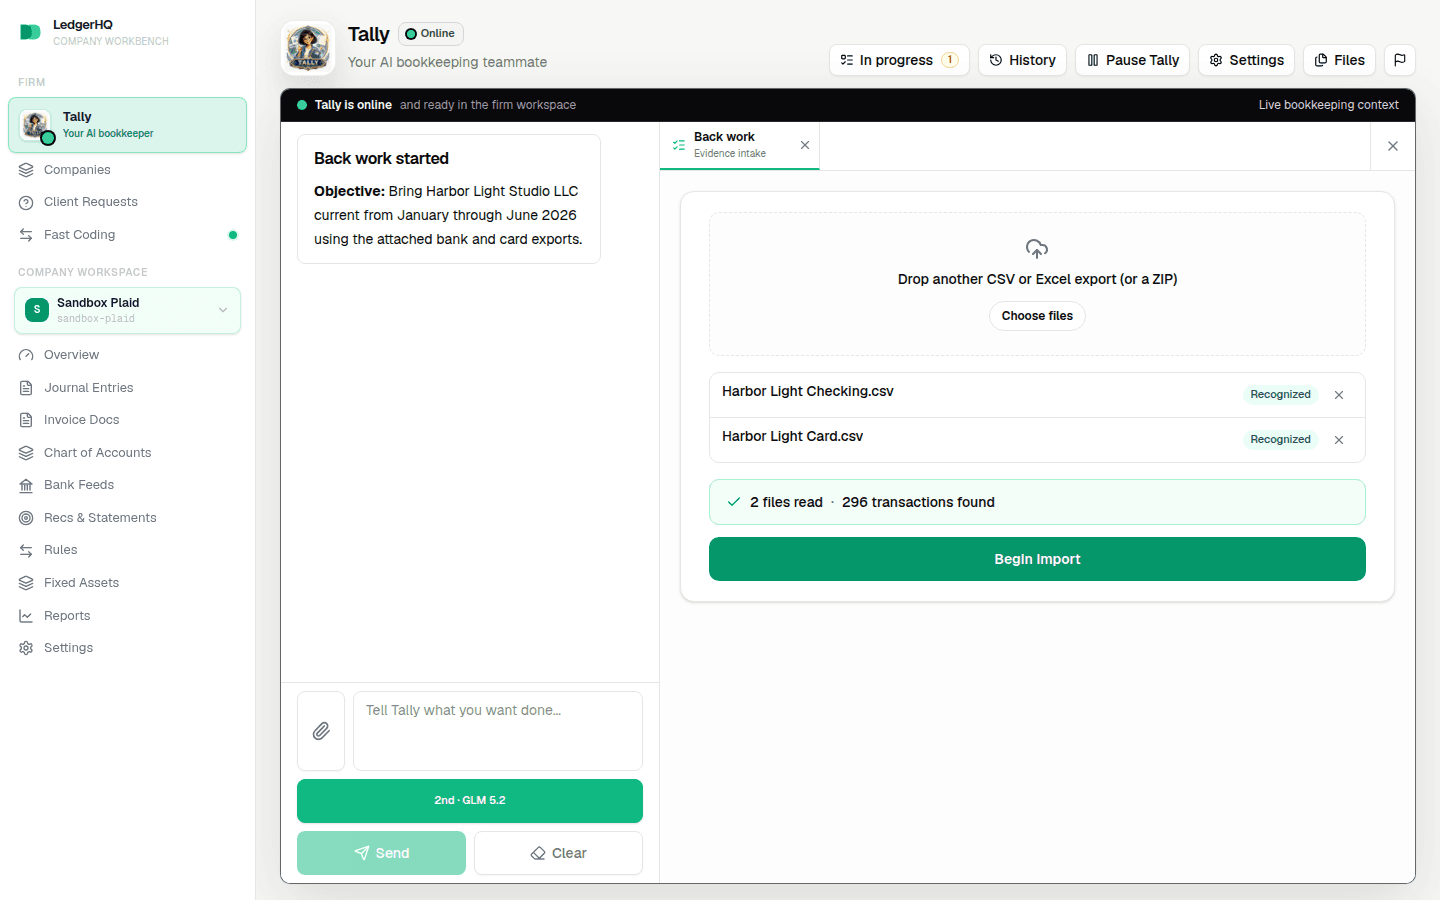Click the Send button
The image size is (1440, 900).
click(x=381, y=853)
